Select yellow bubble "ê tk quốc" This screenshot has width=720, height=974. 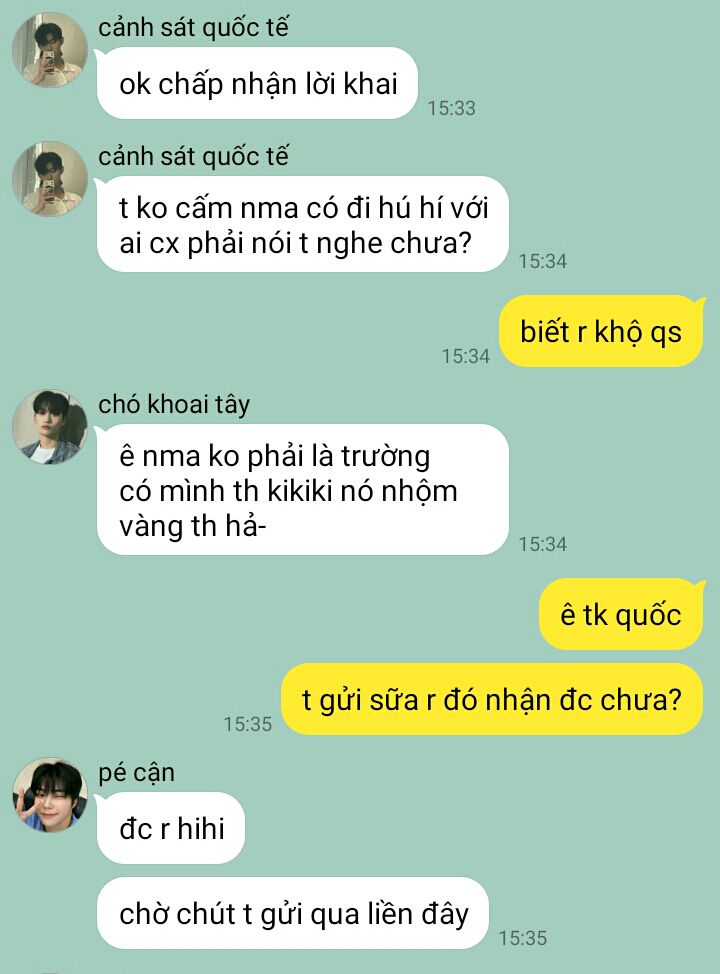tap(621, 614)
